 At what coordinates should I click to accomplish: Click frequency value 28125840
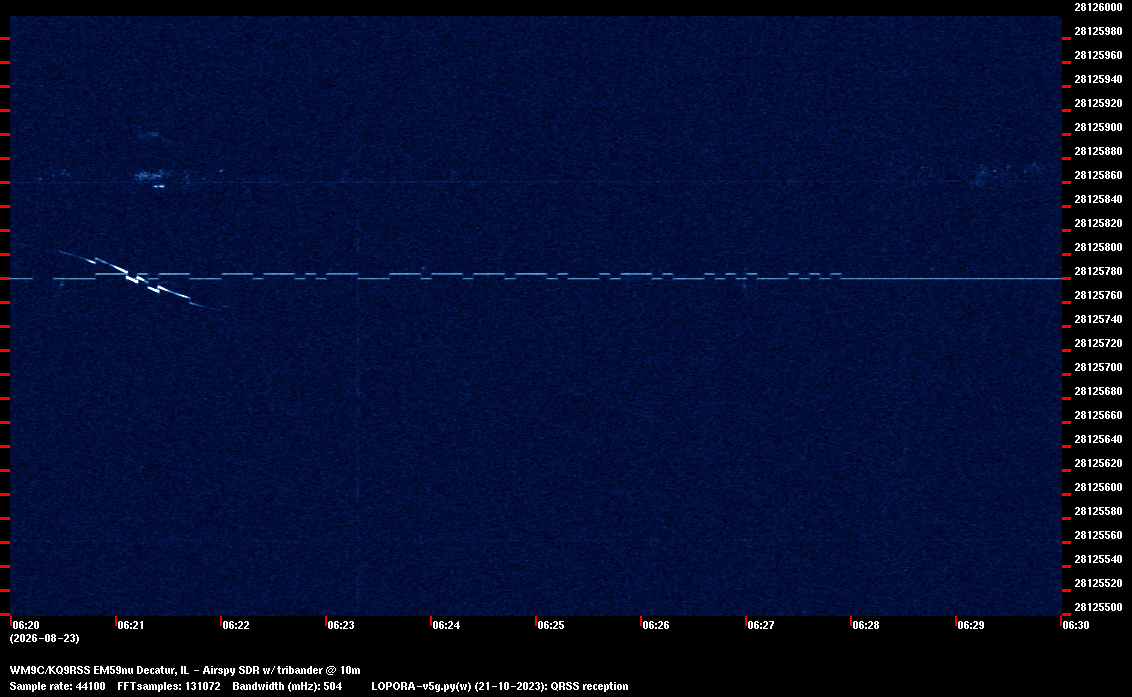[1098, 199]
